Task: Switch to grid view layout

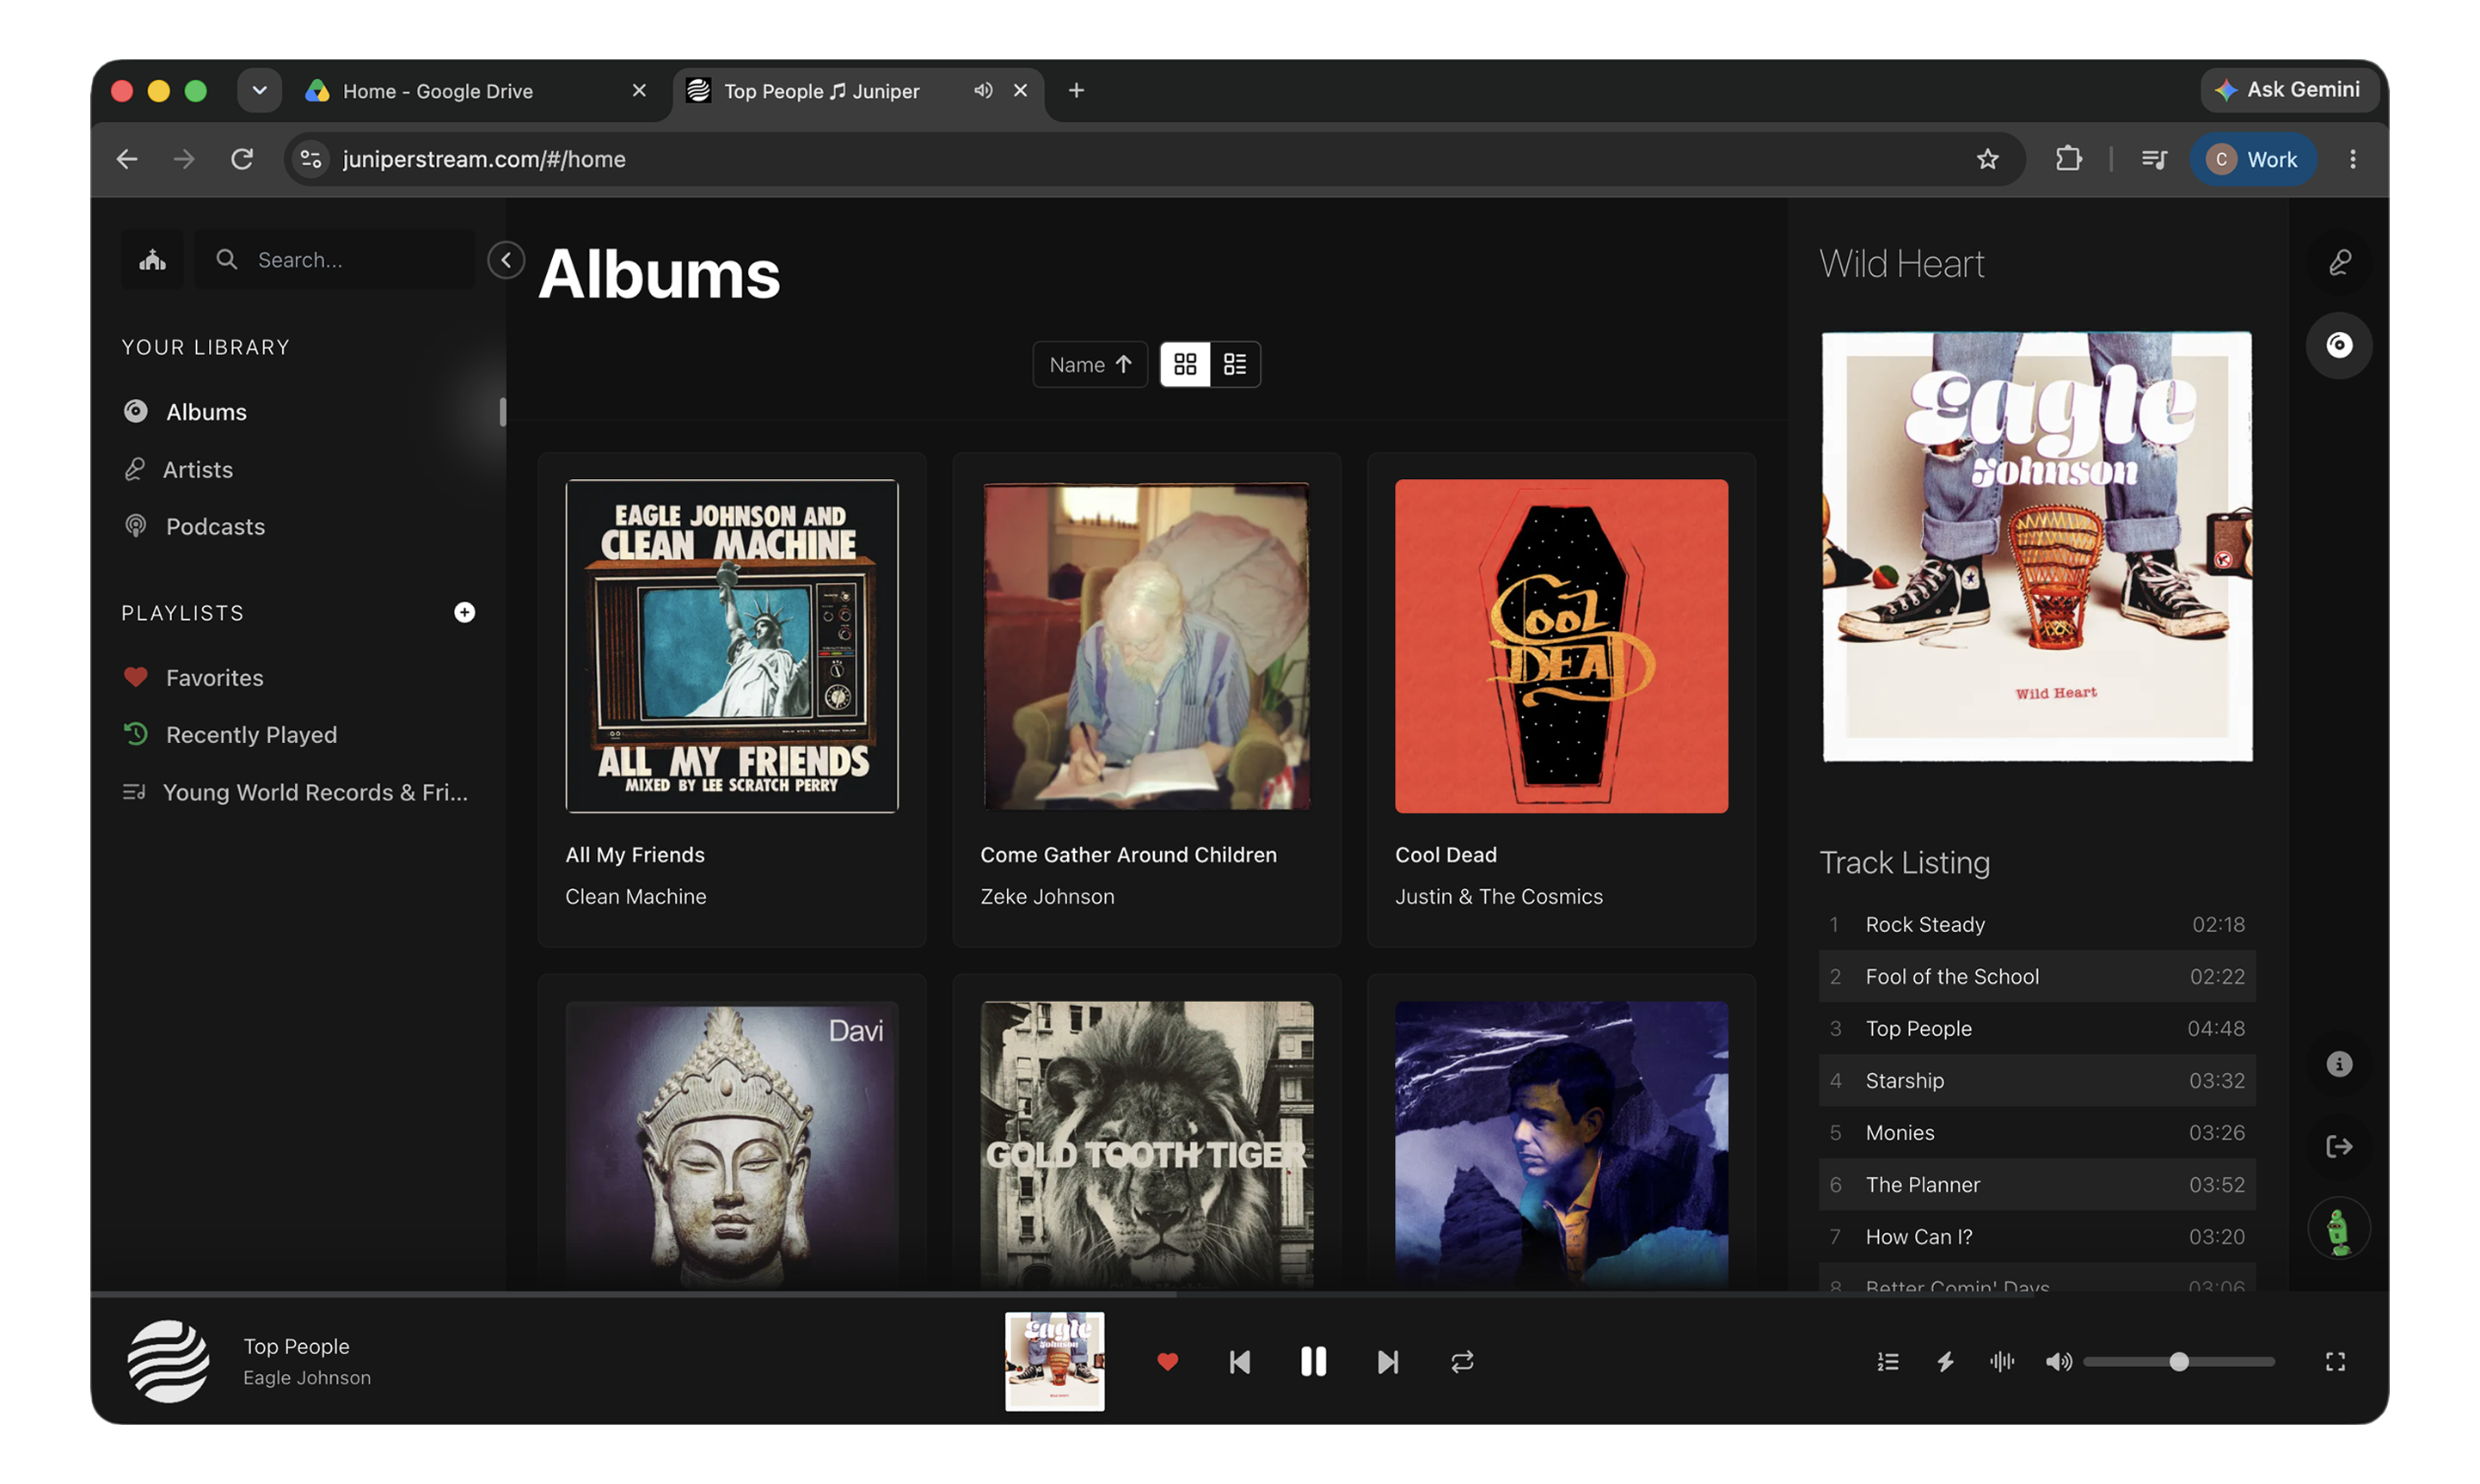Action: click(x=1185, y=364)
